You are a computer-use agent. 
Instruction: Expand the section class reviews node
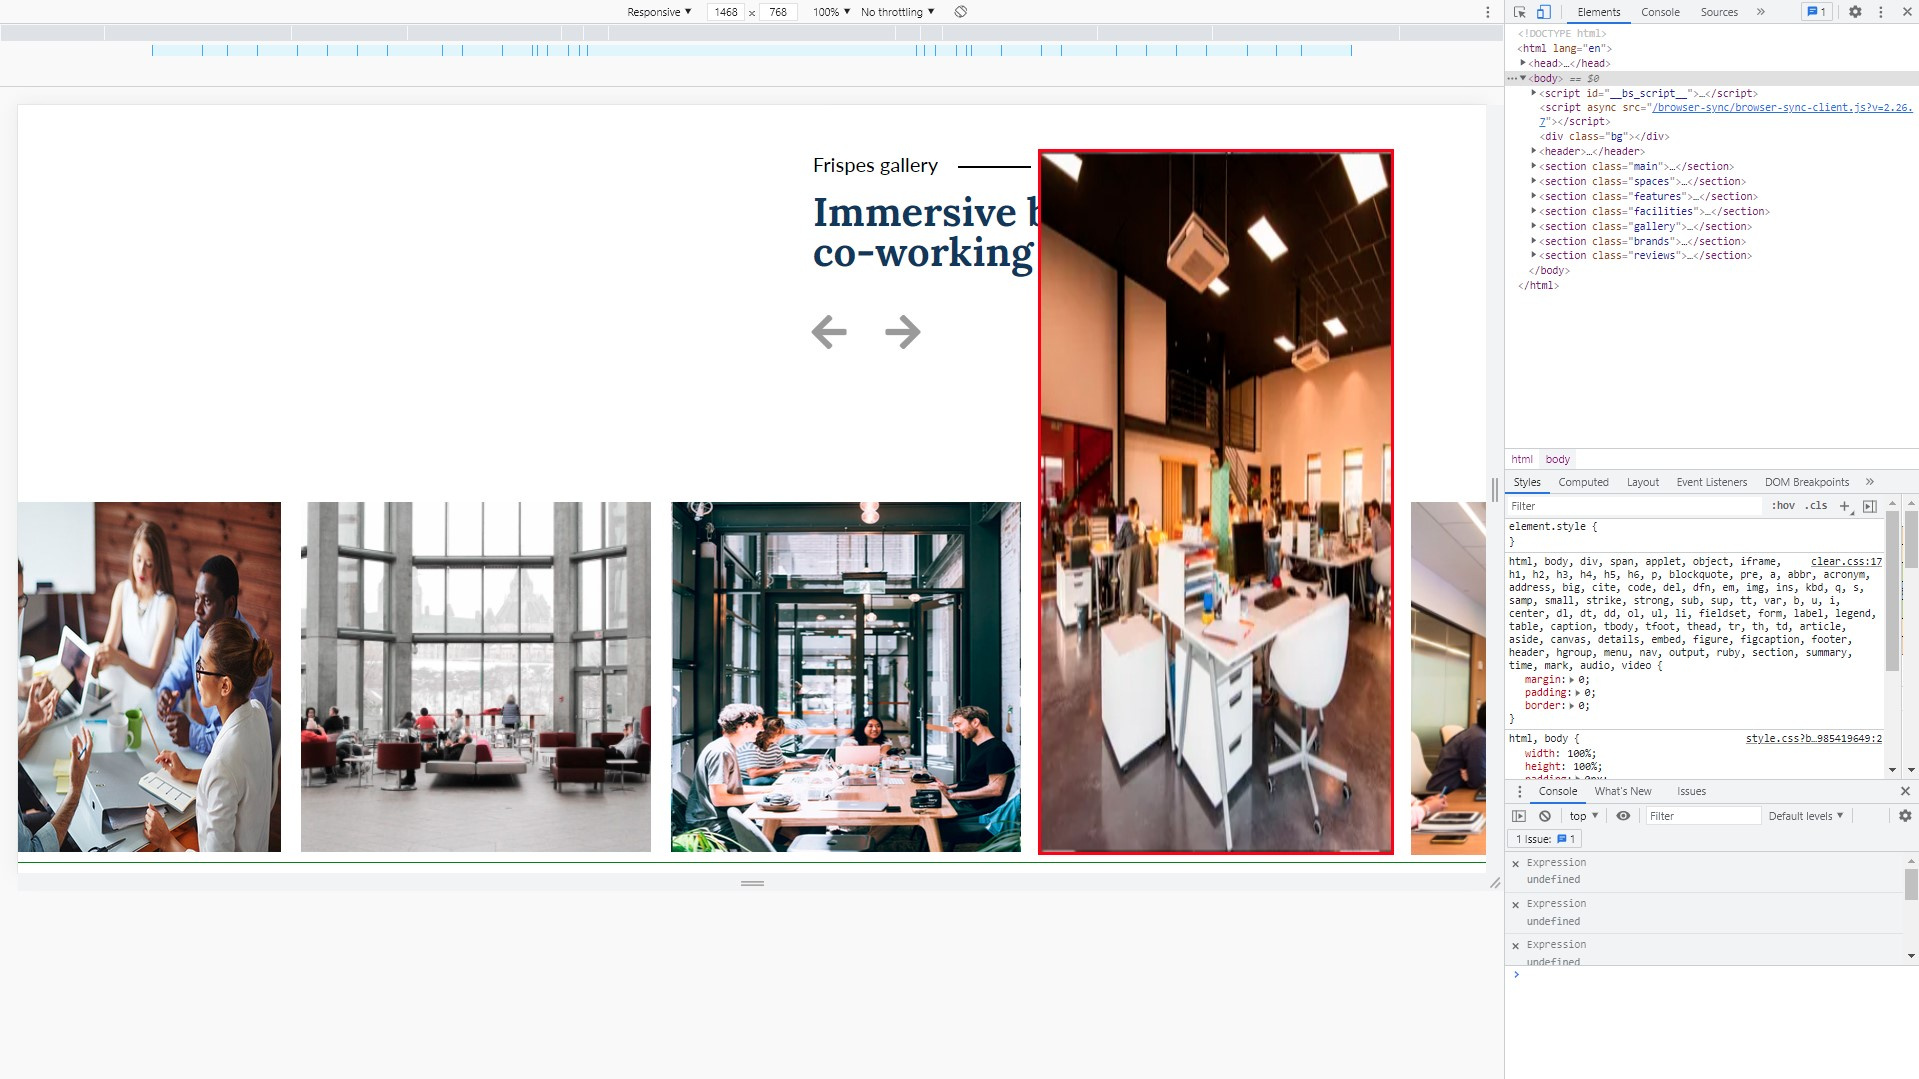(x=1533, y=255)
